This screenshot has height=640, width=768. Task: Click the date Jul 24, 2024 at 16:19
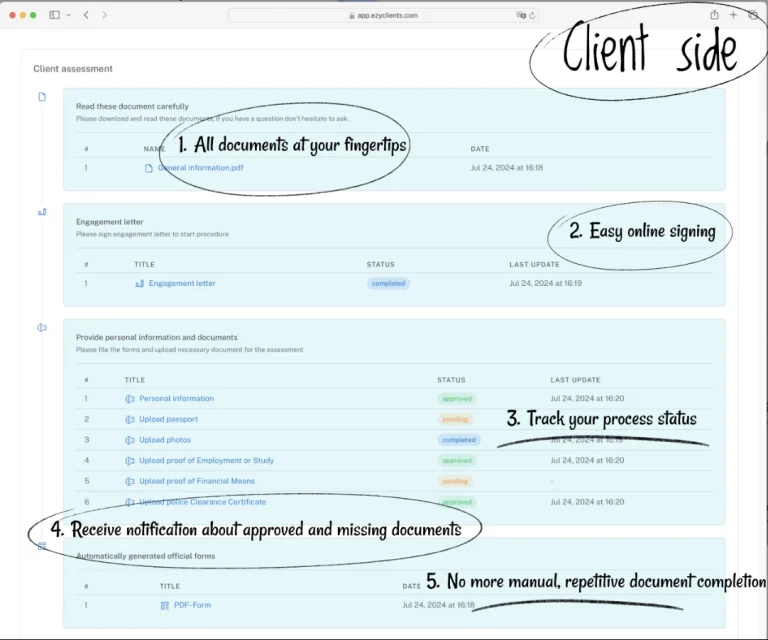(x=545, y=283)
